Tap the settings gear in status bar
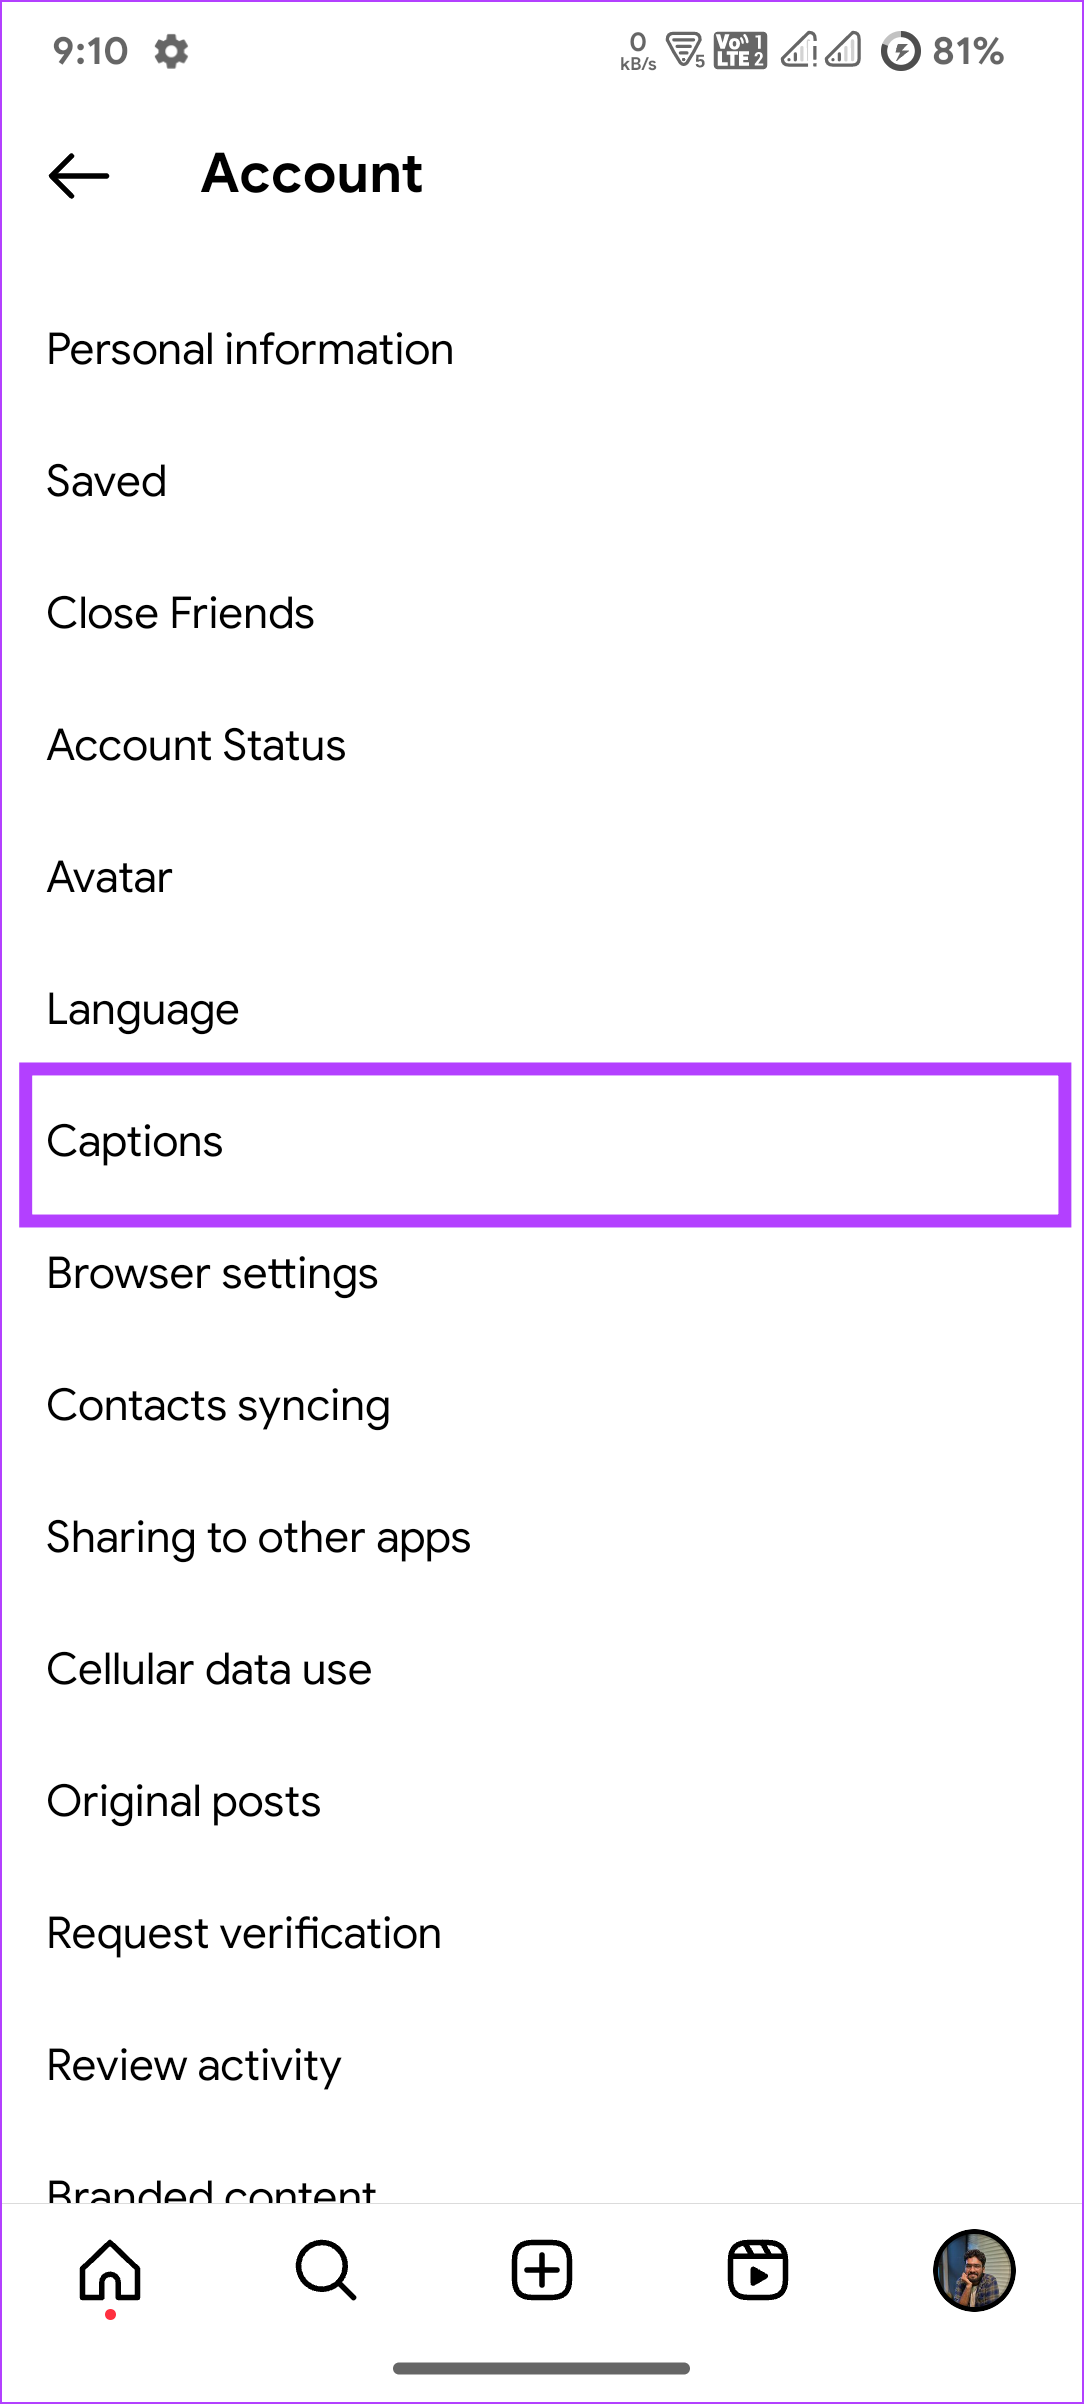The height and width of the screenshot is (2406, 1084). [172, 51]
